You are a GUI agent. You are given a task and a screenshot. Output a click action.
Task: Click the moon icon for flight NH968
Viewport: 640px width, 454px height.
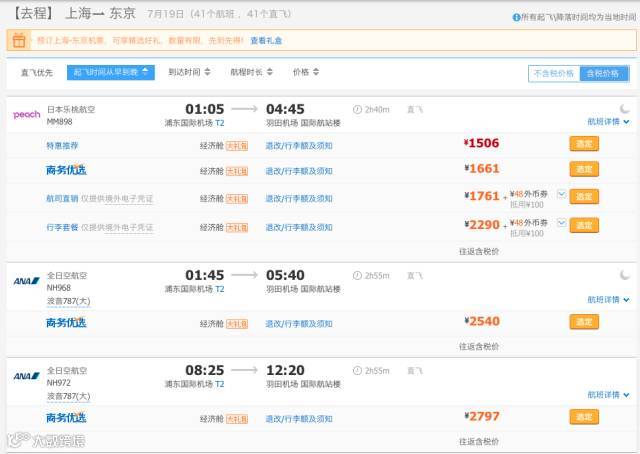pos(624,275)
